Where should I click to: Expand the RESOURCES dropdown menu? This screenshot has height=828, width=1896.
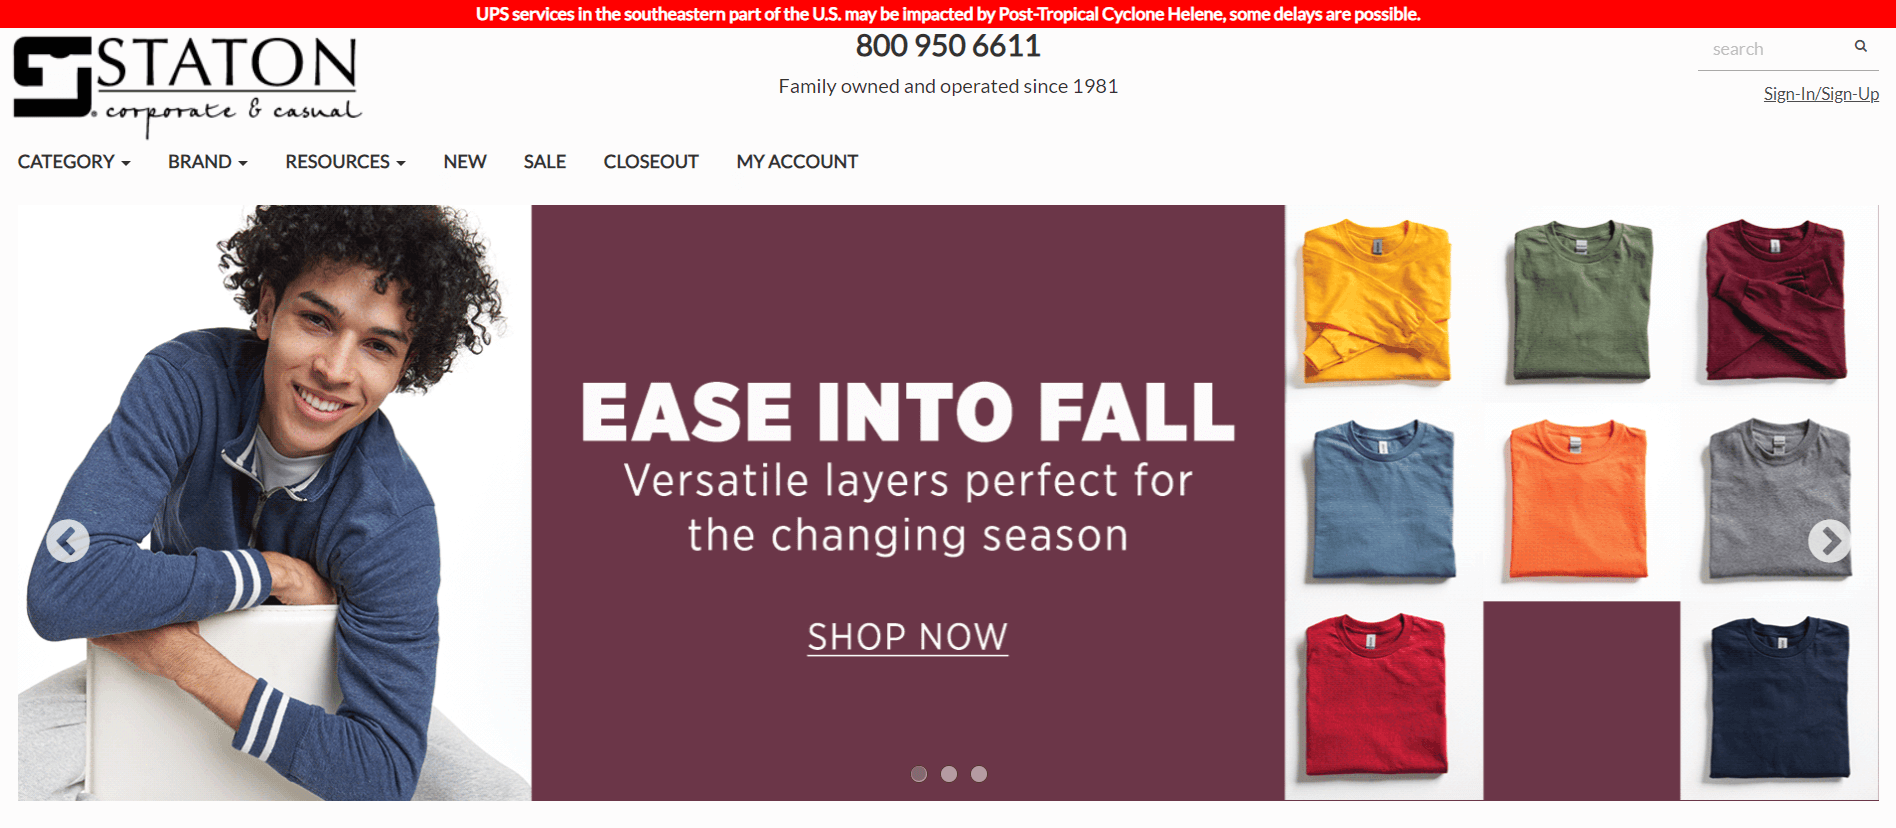pos(345,162)
